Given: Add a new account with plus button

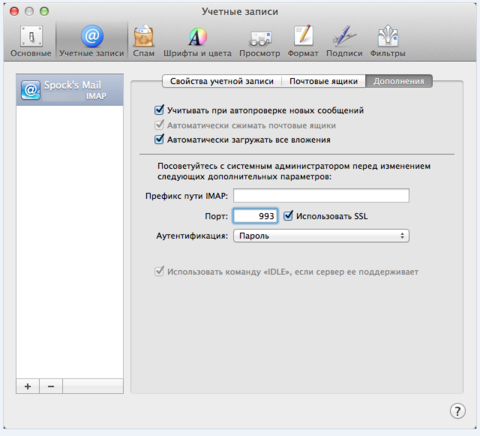Looking at the screenshot, I should pos(28,386).
